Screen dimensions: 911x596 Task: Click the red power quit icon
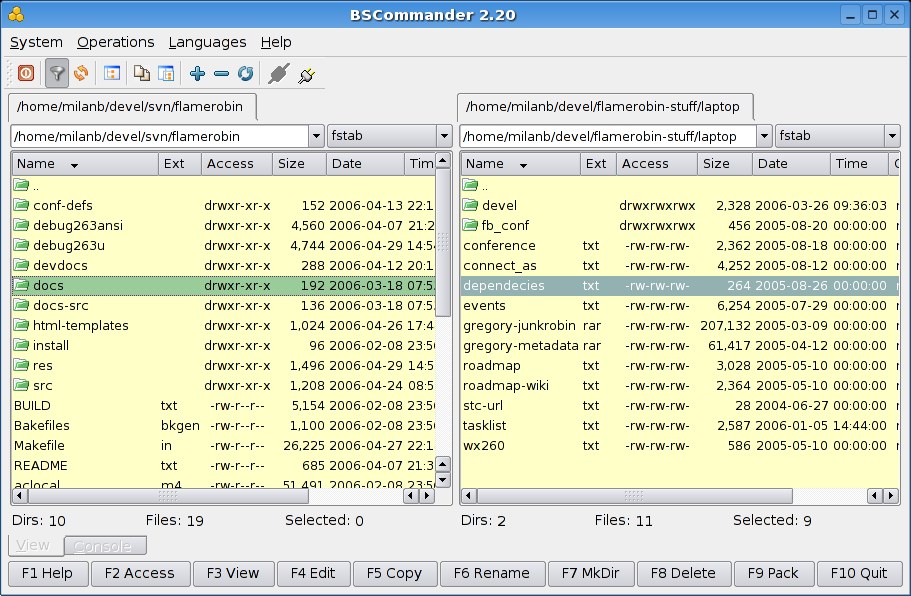(x=26, y=73)
